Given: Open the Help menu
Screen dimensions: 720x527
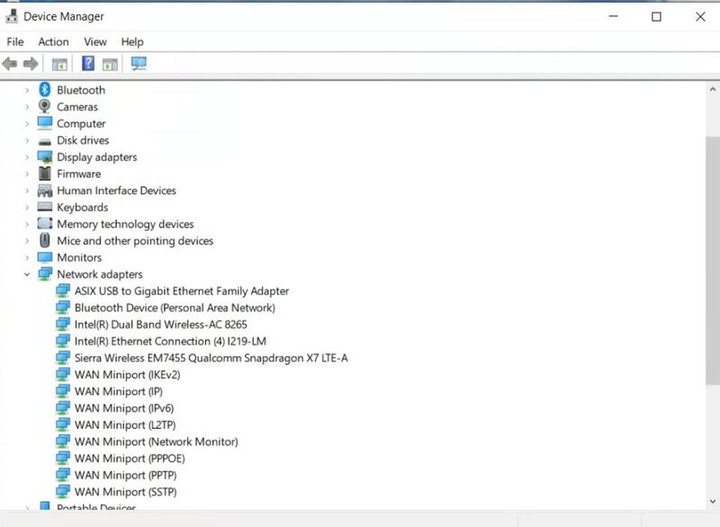Looking at the screenshot, I should (132, 42).
